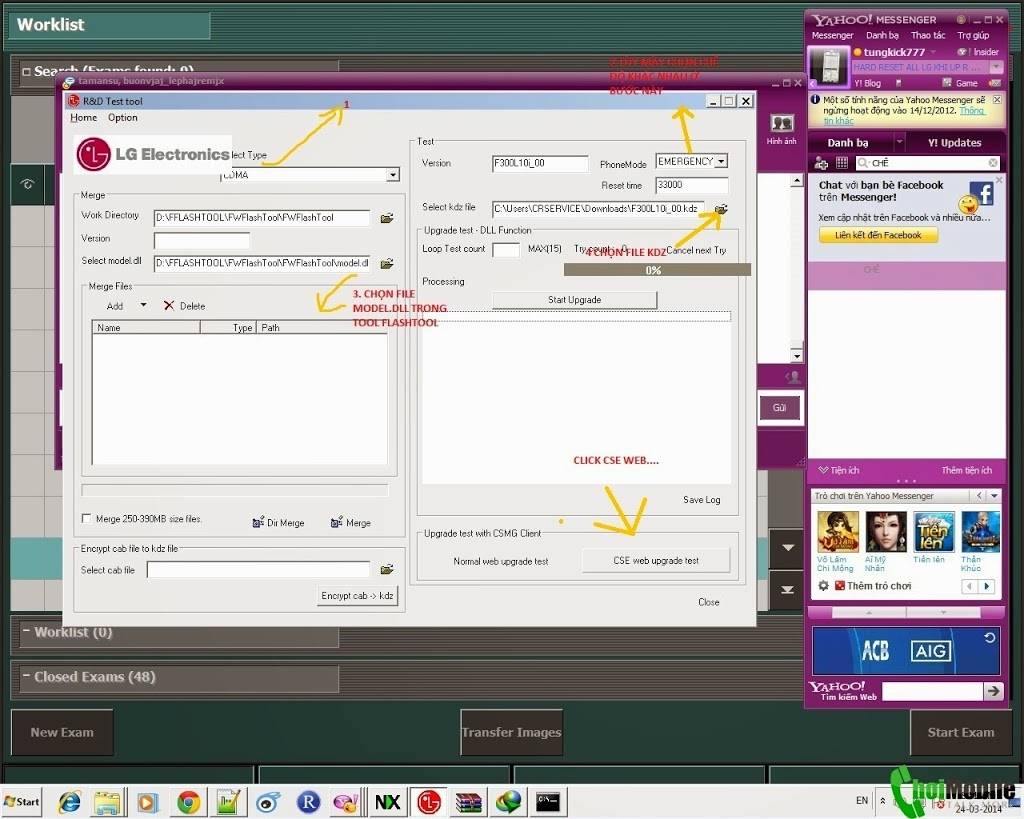Switch to the LG R&D Test tool taskbar icon
The height and width of the screenshot is (819, 1024).
coord(429,801)
